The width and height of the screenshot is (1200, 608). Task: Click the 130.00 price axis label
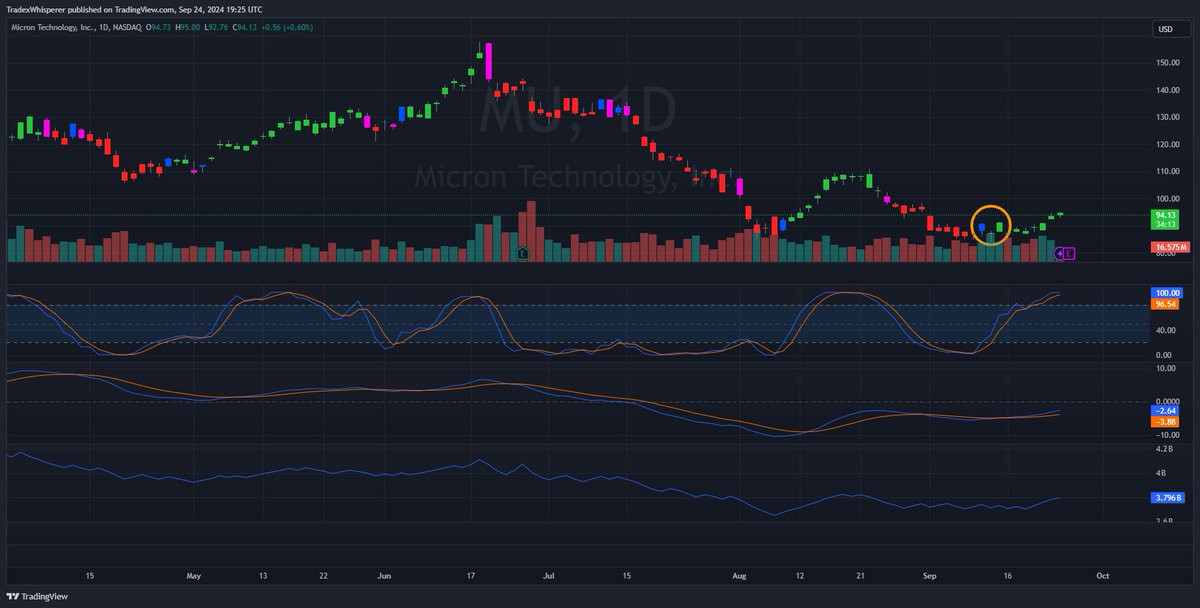[x=1167, y=117]
